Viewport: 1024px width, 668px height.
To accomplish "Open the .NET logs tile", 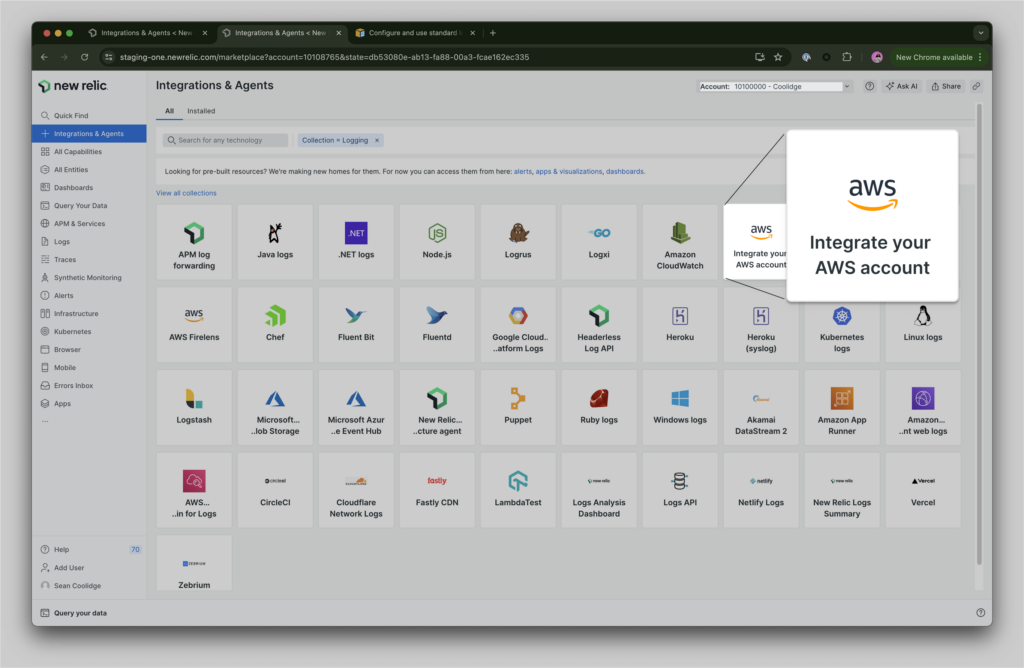I will pyautogui.click(x=356, y=242).
